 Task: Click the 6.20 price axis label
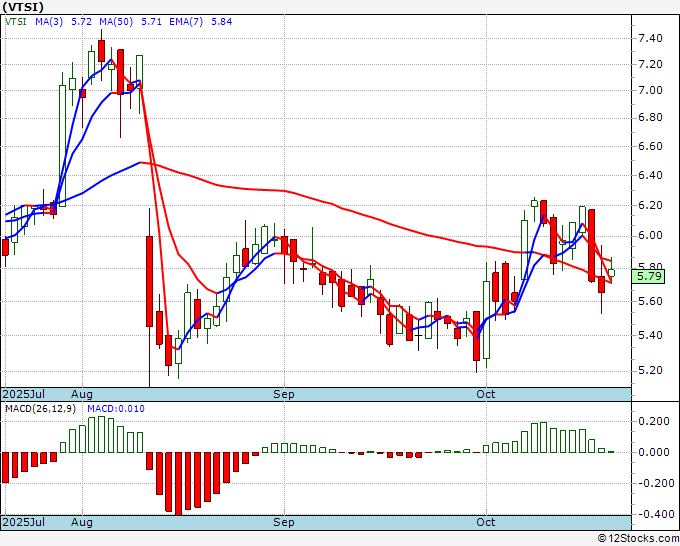pyautogui.click(x=651, y=206)
